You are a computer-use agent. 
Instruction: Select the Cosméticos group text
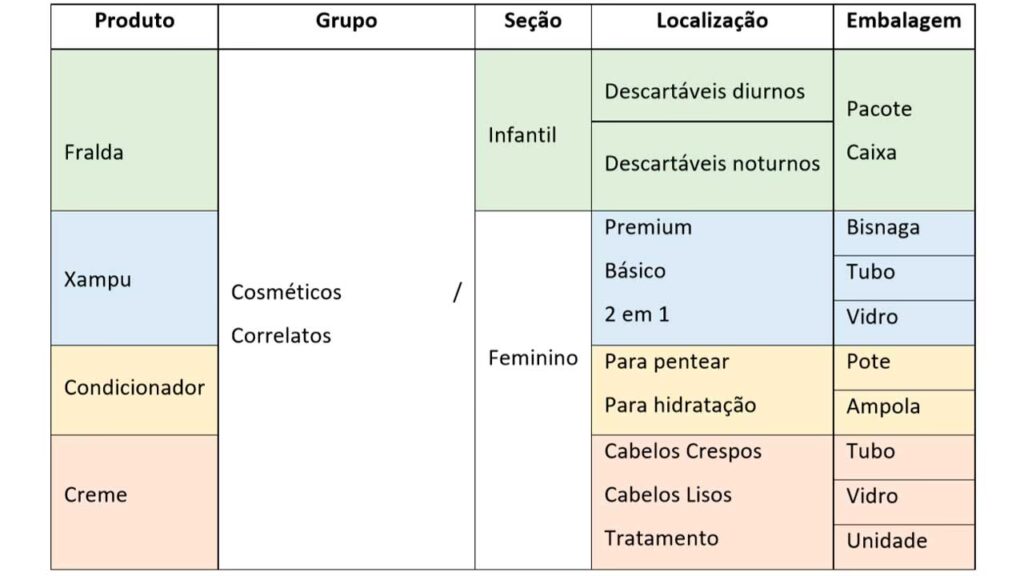[x=286, y=292]
